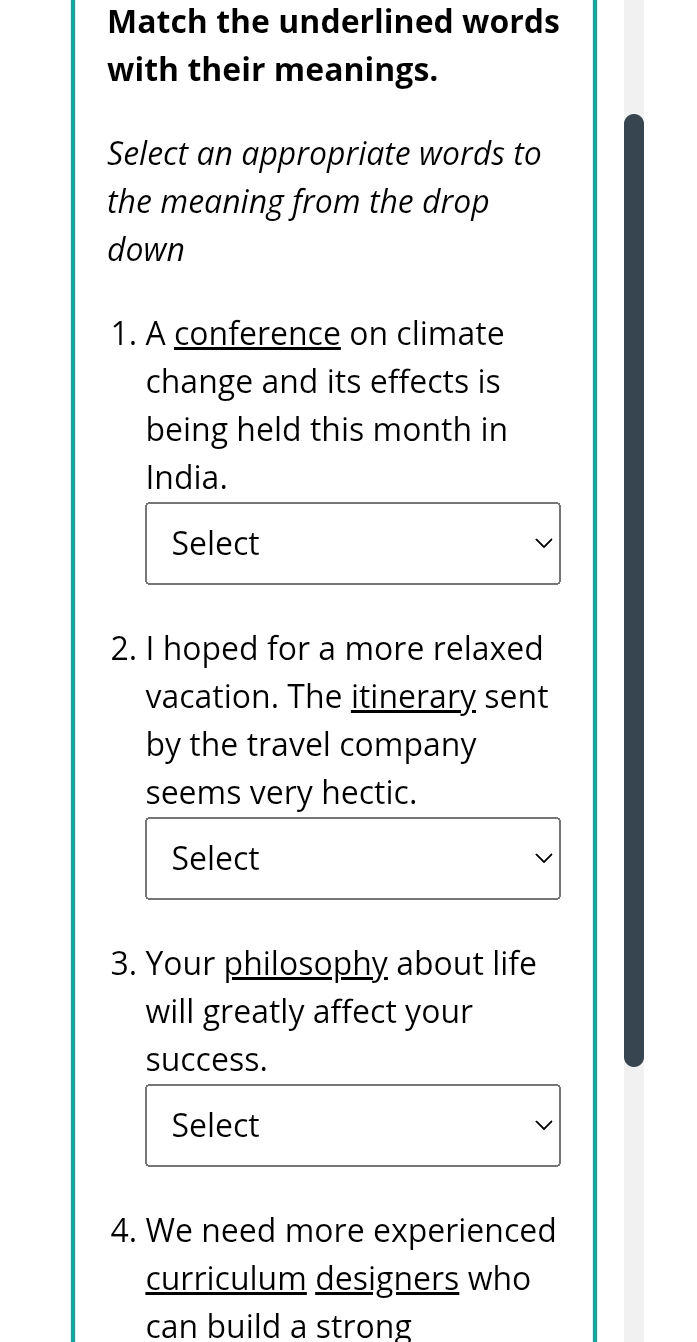This screenshot has height=1342, width=697.
Task: Click the instructions text in italics
Action: point(324,200)
